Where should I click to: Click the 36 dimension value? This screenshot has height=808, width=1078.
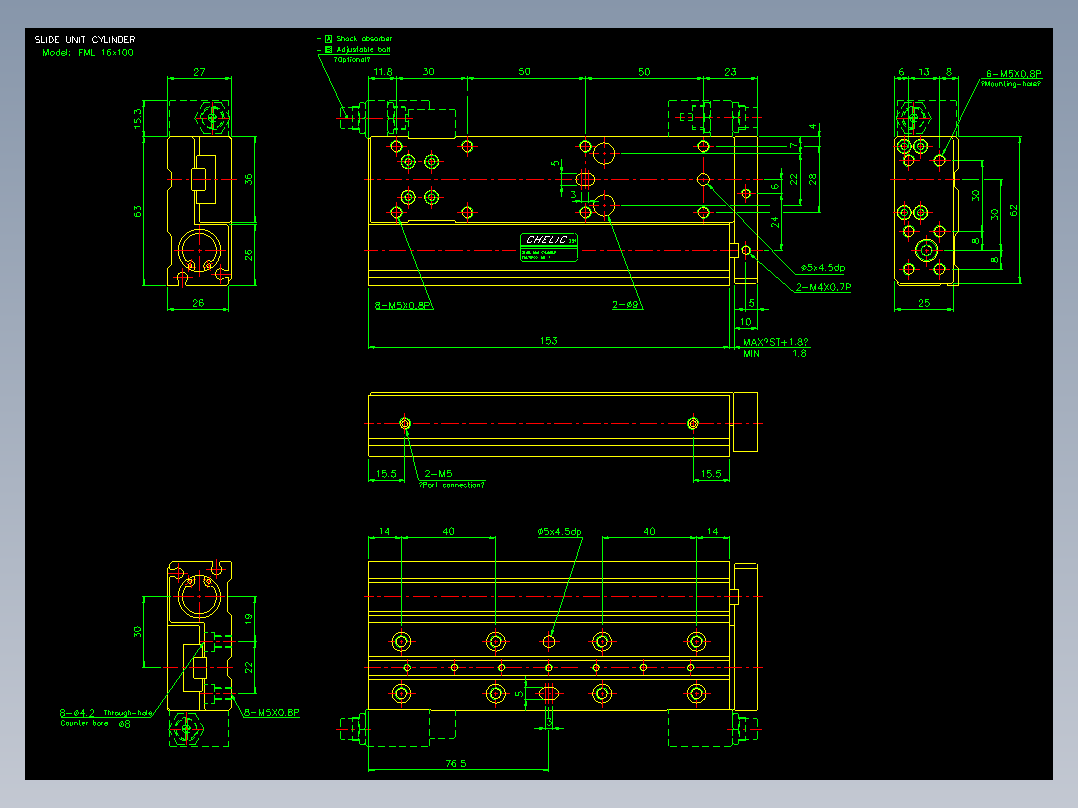(x=248, y=179)
